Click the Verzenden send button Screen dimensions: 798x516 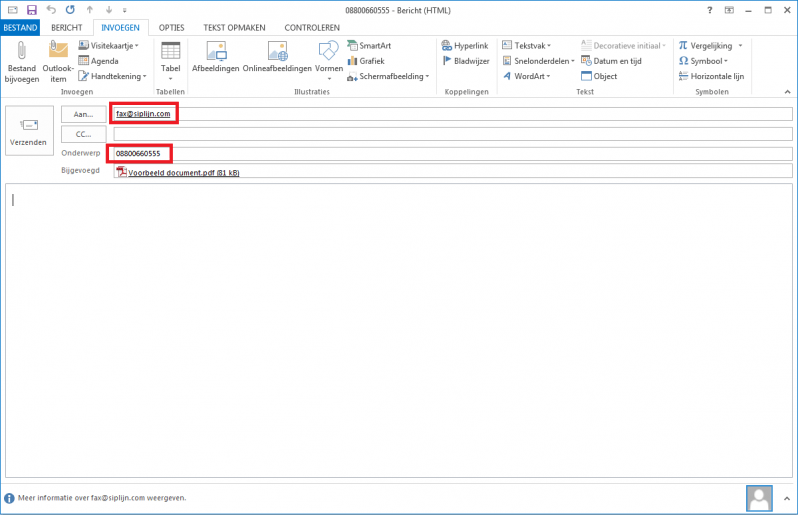29,130
